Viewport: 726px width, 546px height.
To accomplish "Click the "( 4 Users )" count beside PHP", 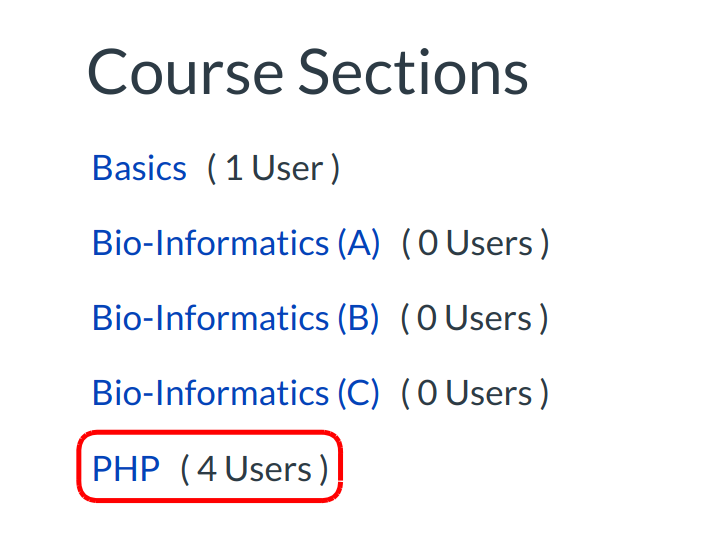I will pyautogui.click(x=254, y=468).
